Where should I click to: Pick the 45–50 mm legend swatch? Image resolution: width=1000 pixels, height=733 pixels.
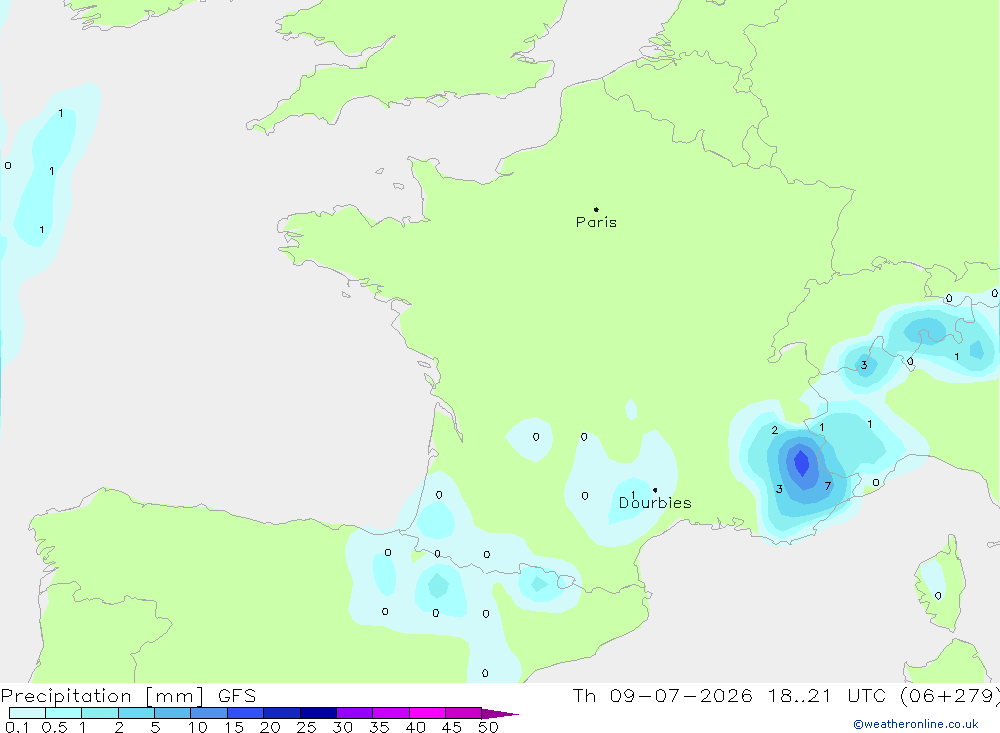click(464, 713)
